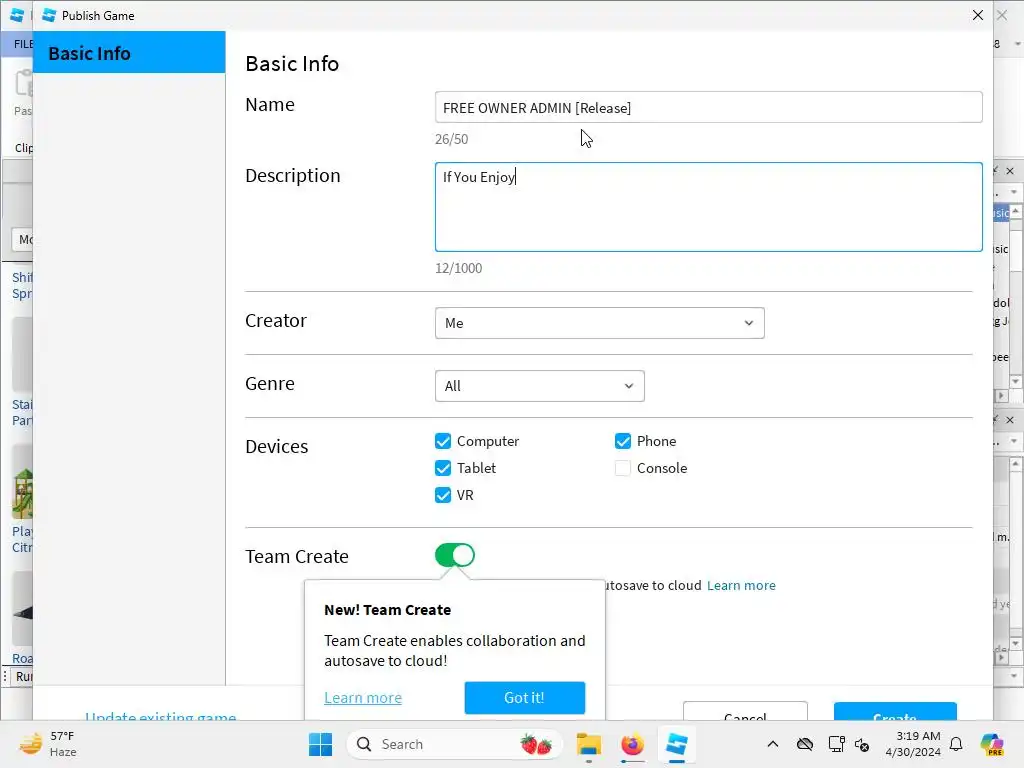Click the Update existing game link
Screen dimensions: 1024x768
161,716
